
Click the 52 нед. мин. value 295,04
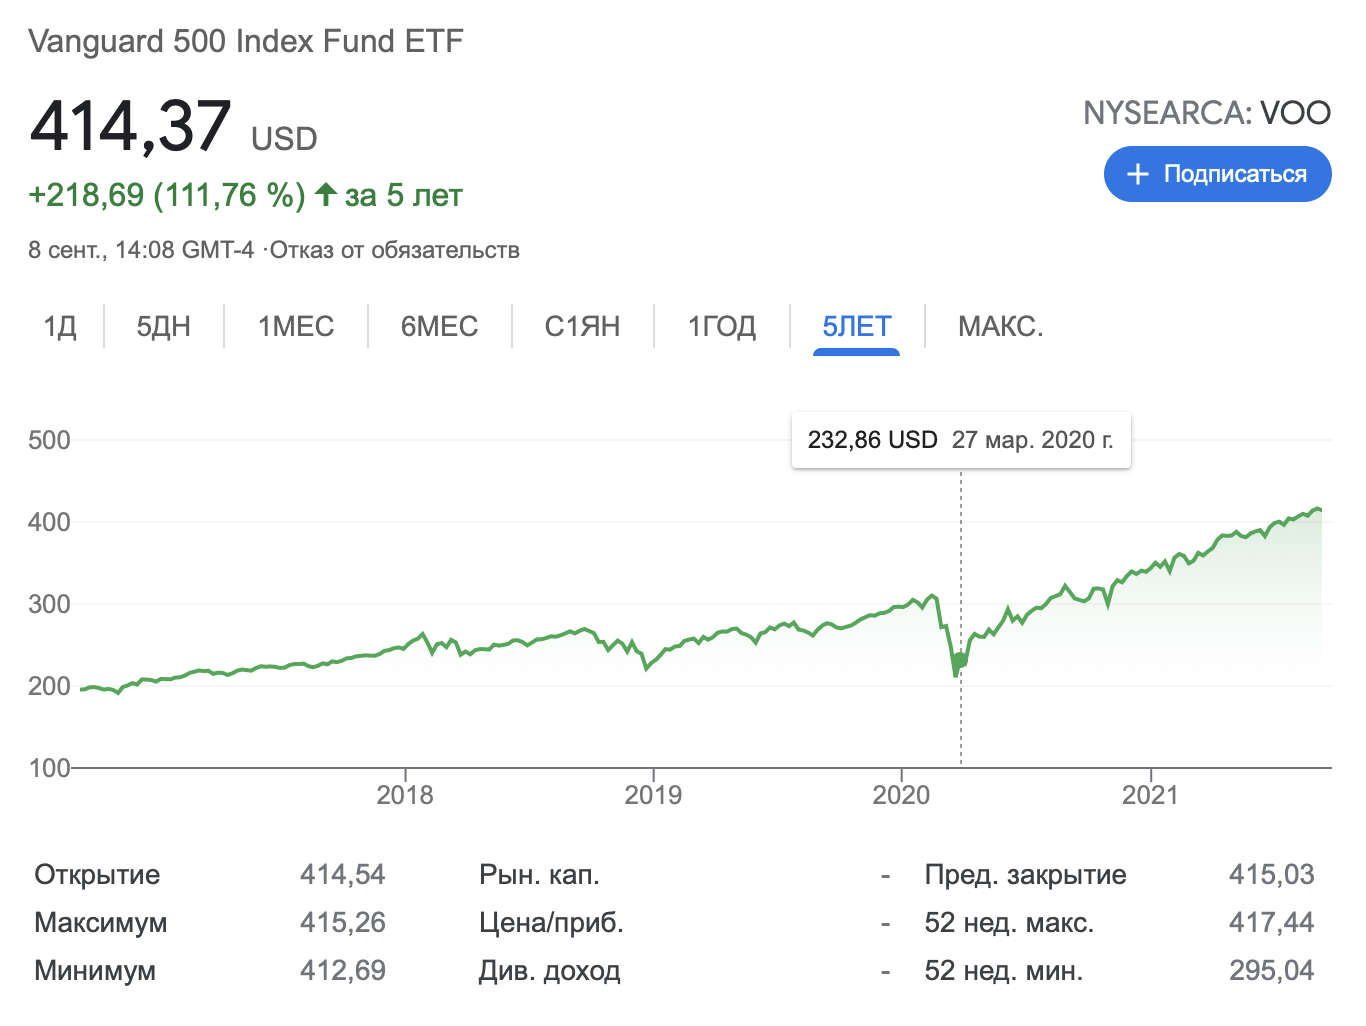click(x=1271, y=970)
